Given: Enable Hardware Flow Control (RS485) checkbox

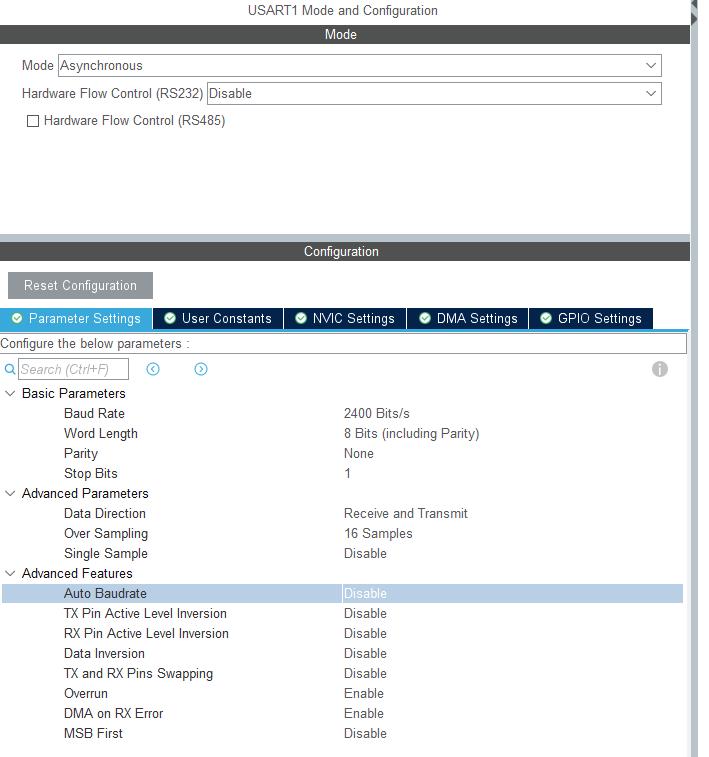Looking at the screenshot, I should pos(33,121).
